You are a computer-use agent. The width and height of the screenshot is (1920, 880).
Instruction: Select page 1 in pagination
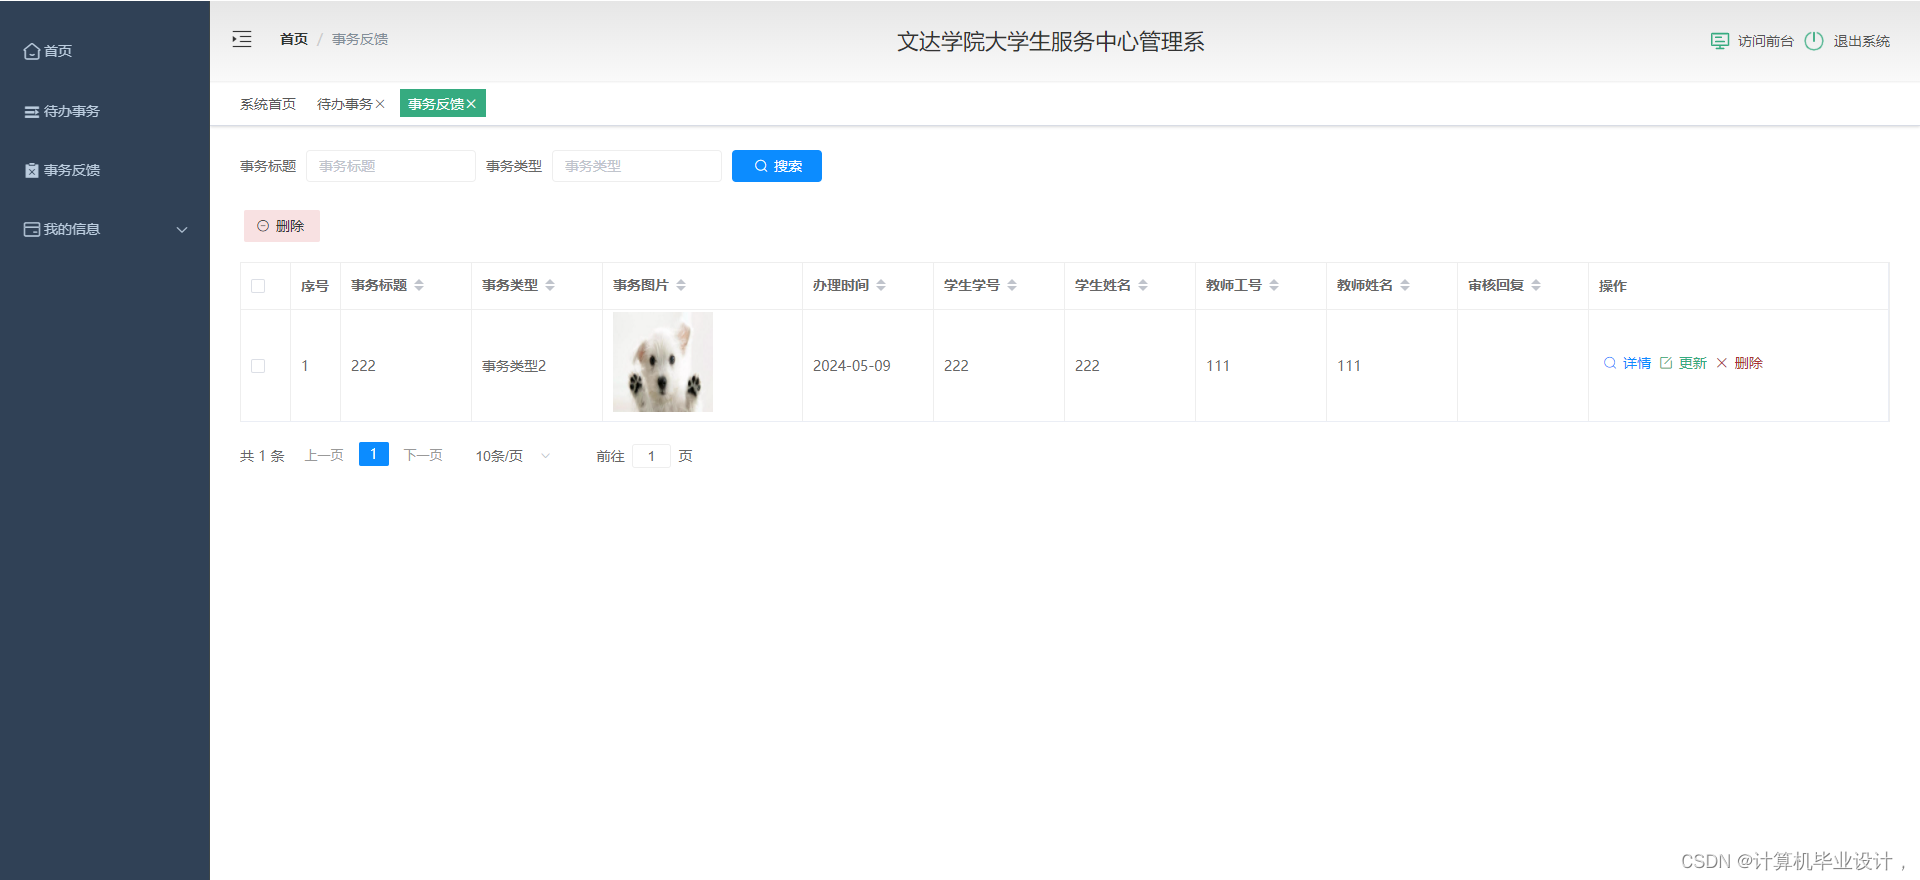coord(374,454)
